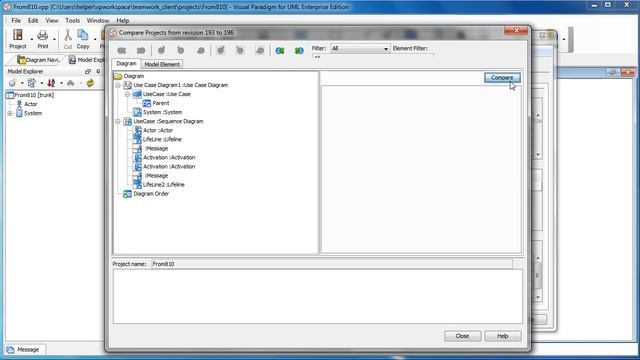Viewport: 640px width, 360px height.
Task: Click the Compare button
Action: [502, 78]
